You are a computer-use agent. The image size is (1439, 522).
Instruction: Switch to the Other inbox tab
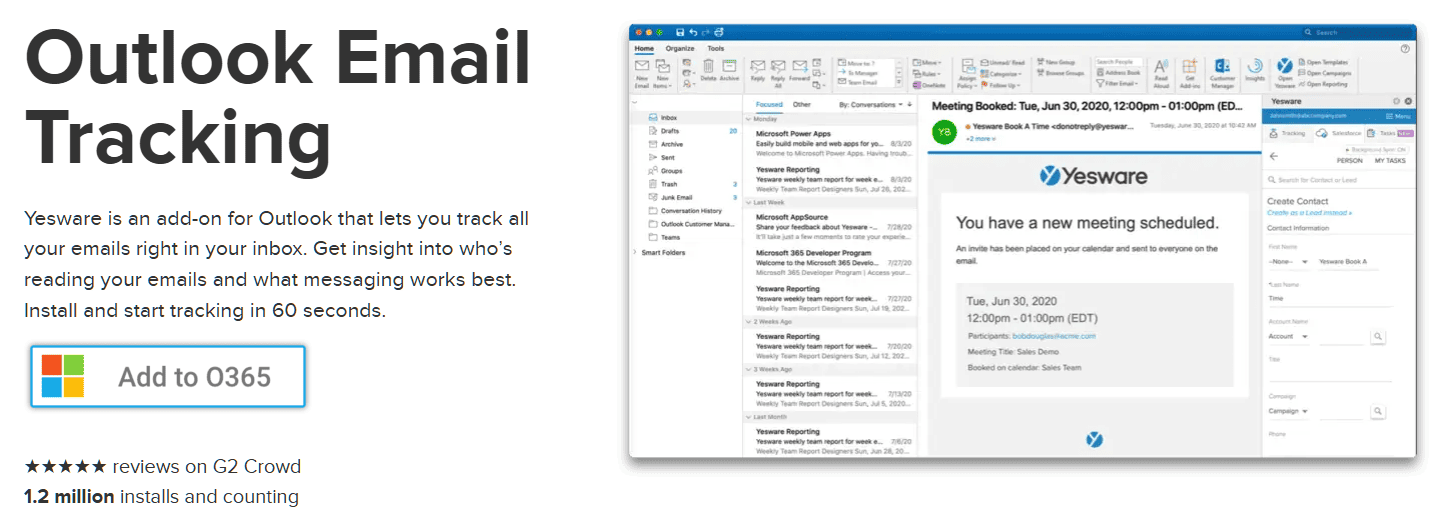[x=802, y=104]
